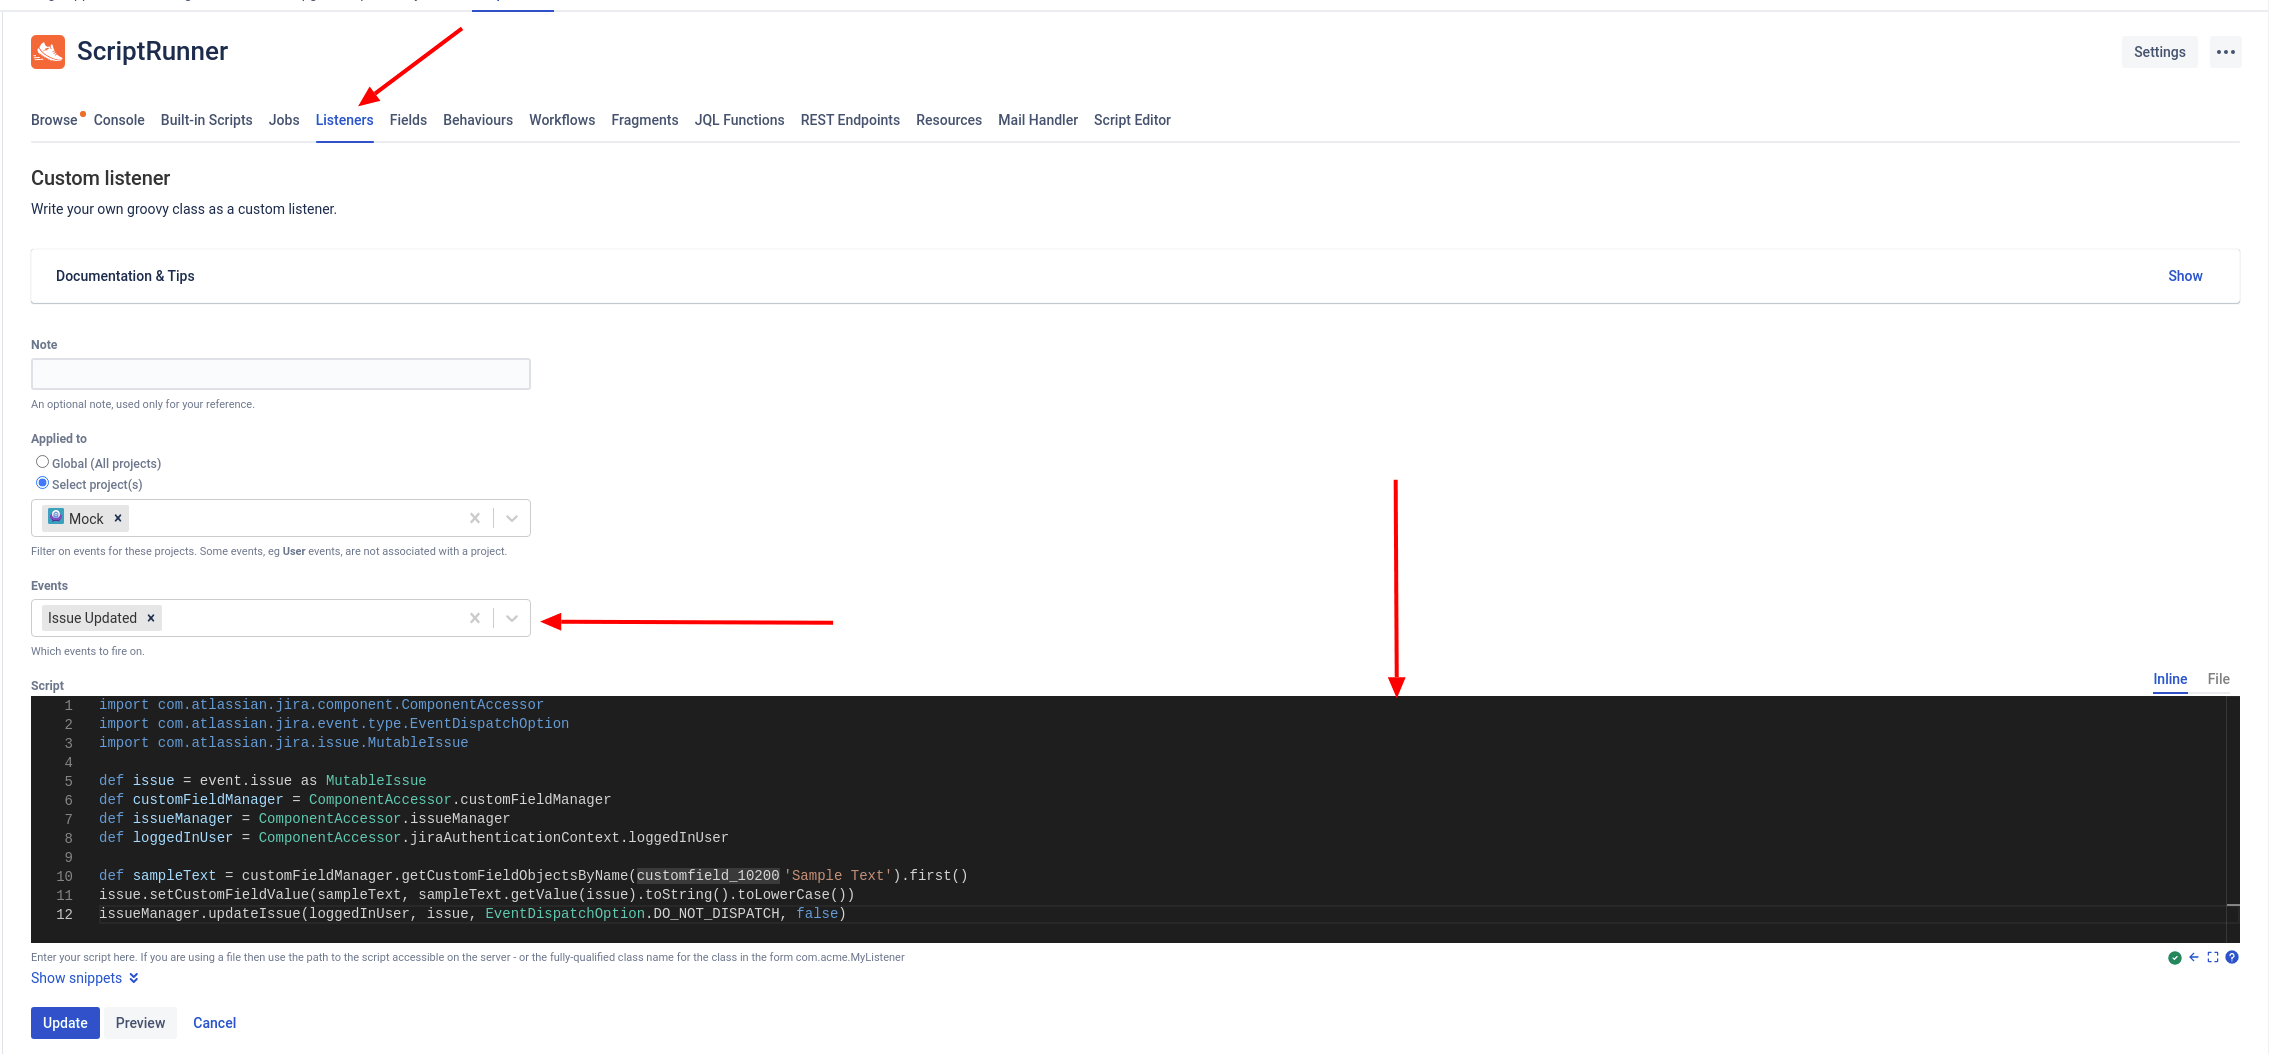
Task: Open the project selector dropdown
Action: click(x=511, y=517)
